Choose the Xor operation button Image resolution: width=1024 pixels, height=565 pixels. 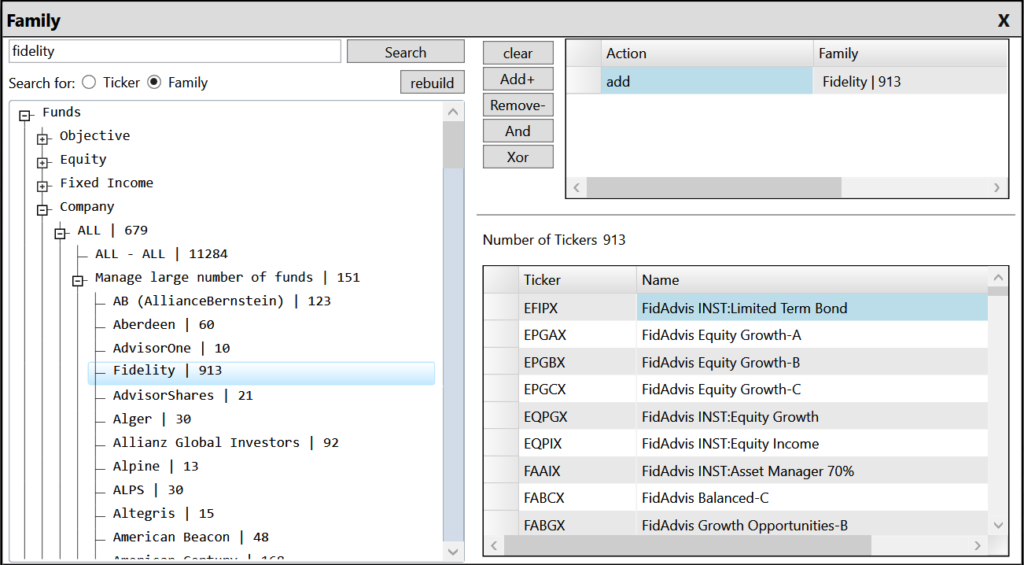[517, 157]
